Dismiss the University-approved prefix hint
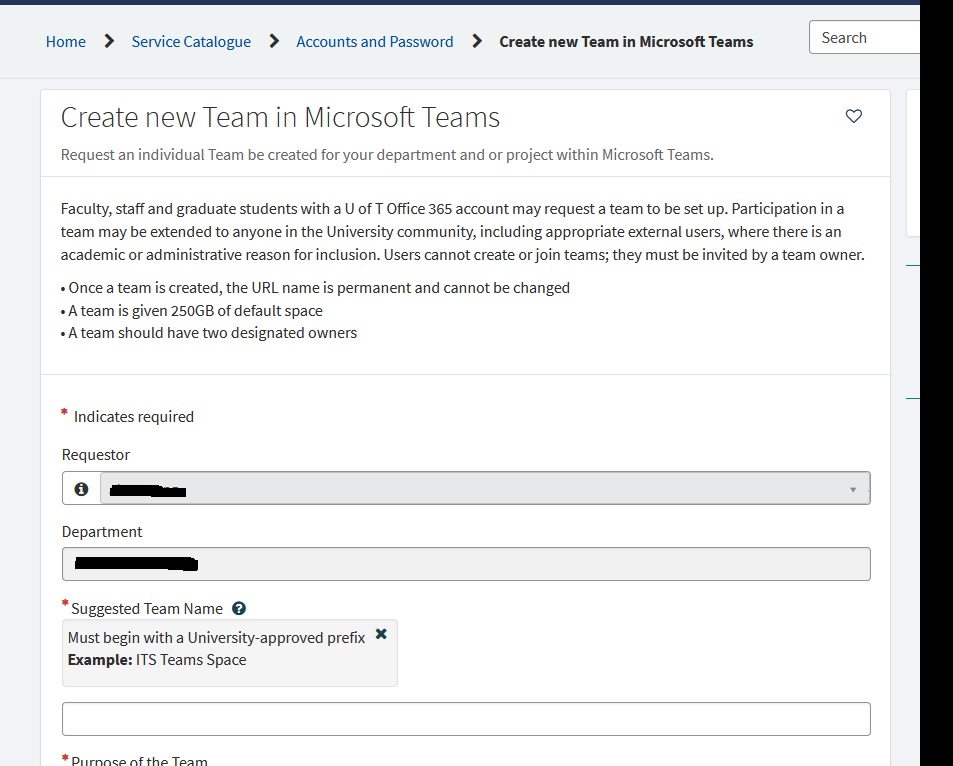Screen dimensions: 953x766 [x=381, y=634]
